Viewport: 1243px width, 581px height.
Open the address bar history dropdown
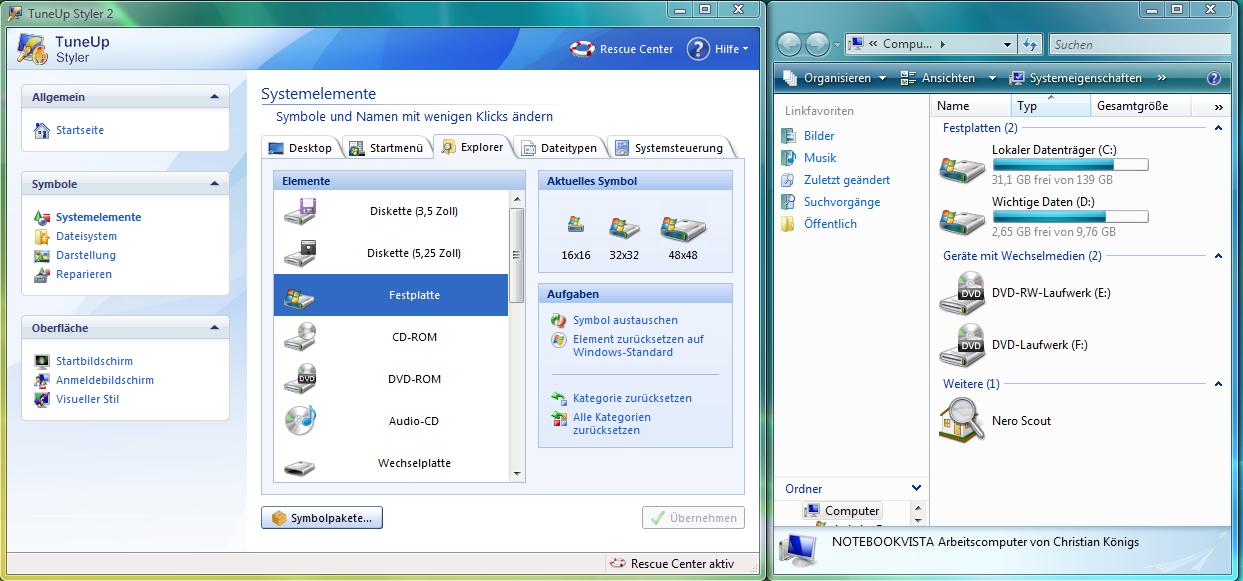click(1007, 44)
